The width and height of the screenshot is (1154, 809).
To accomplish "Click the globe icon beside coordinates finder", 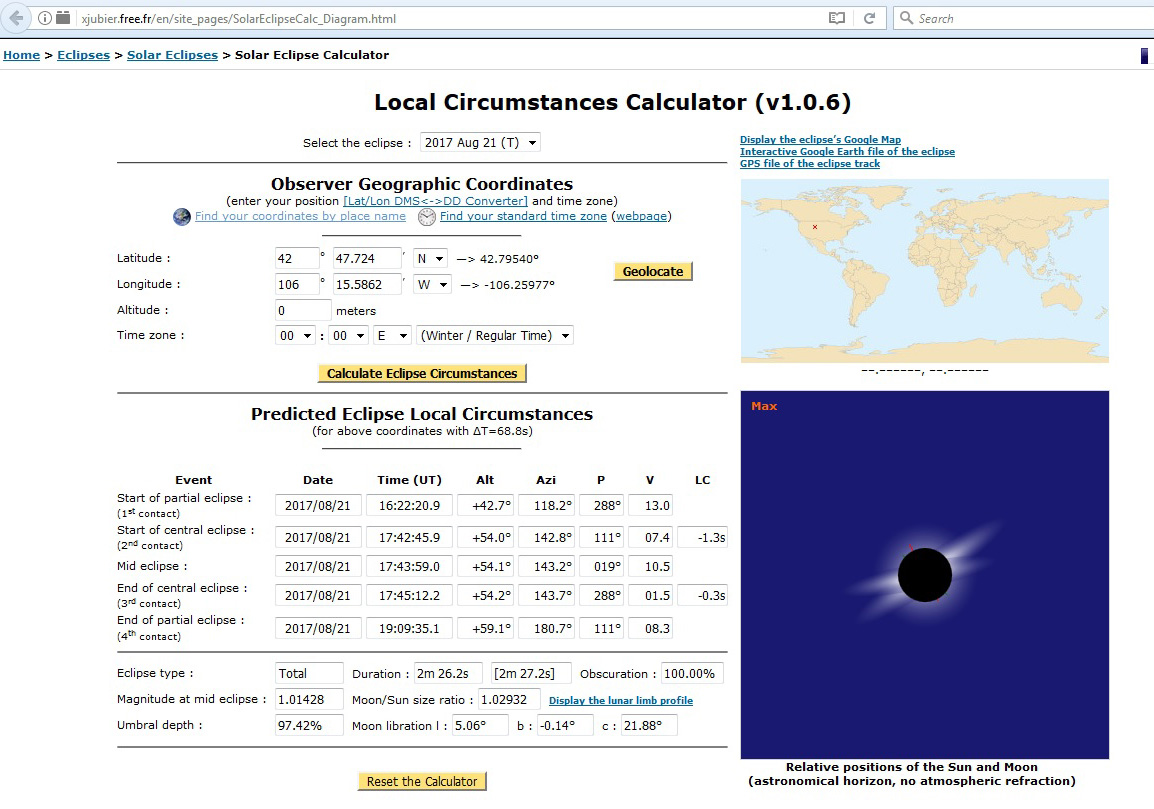I will pyautogui.click(x=182, y=216).
